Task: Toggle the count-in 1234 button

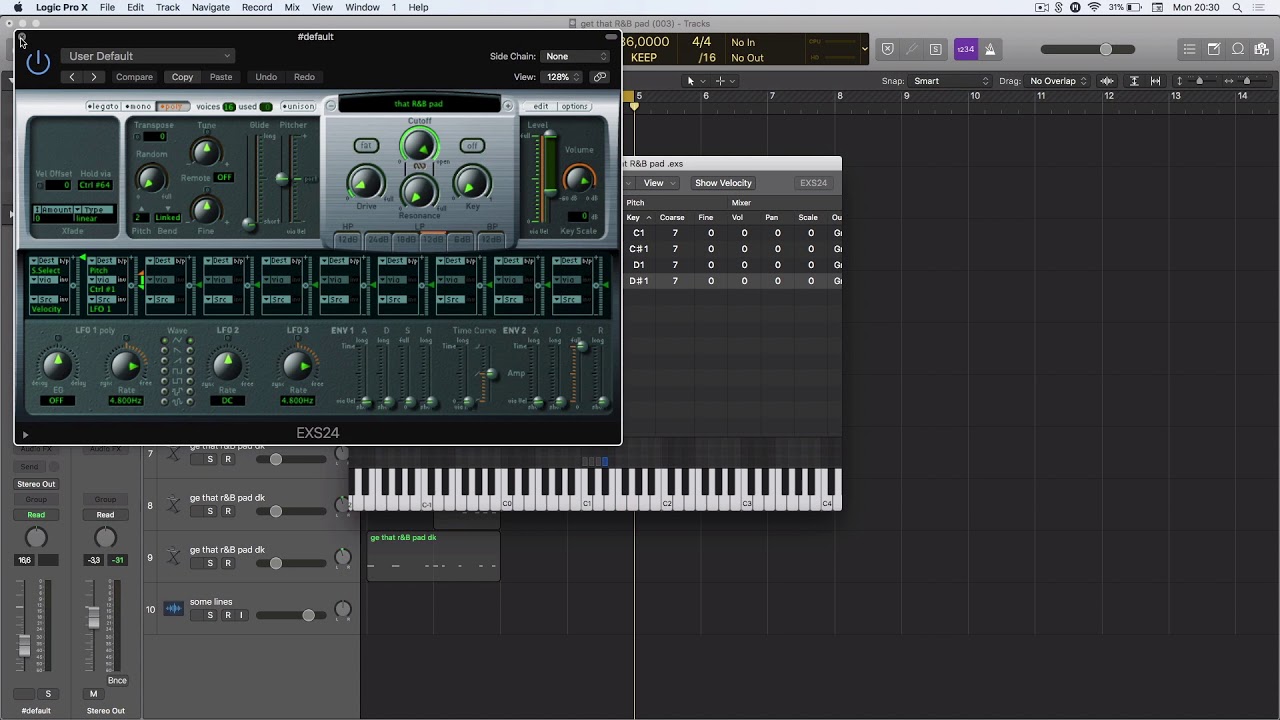Action: pos(965,49)
